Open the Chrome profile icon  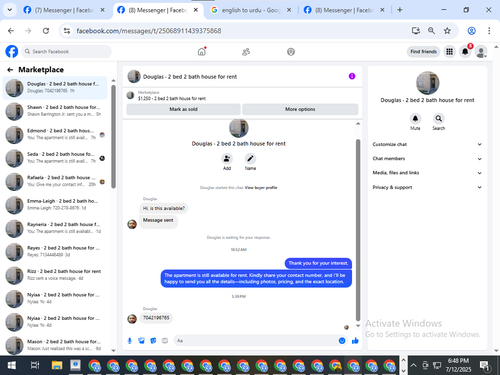pyautogui.click(x=471, y=31)
